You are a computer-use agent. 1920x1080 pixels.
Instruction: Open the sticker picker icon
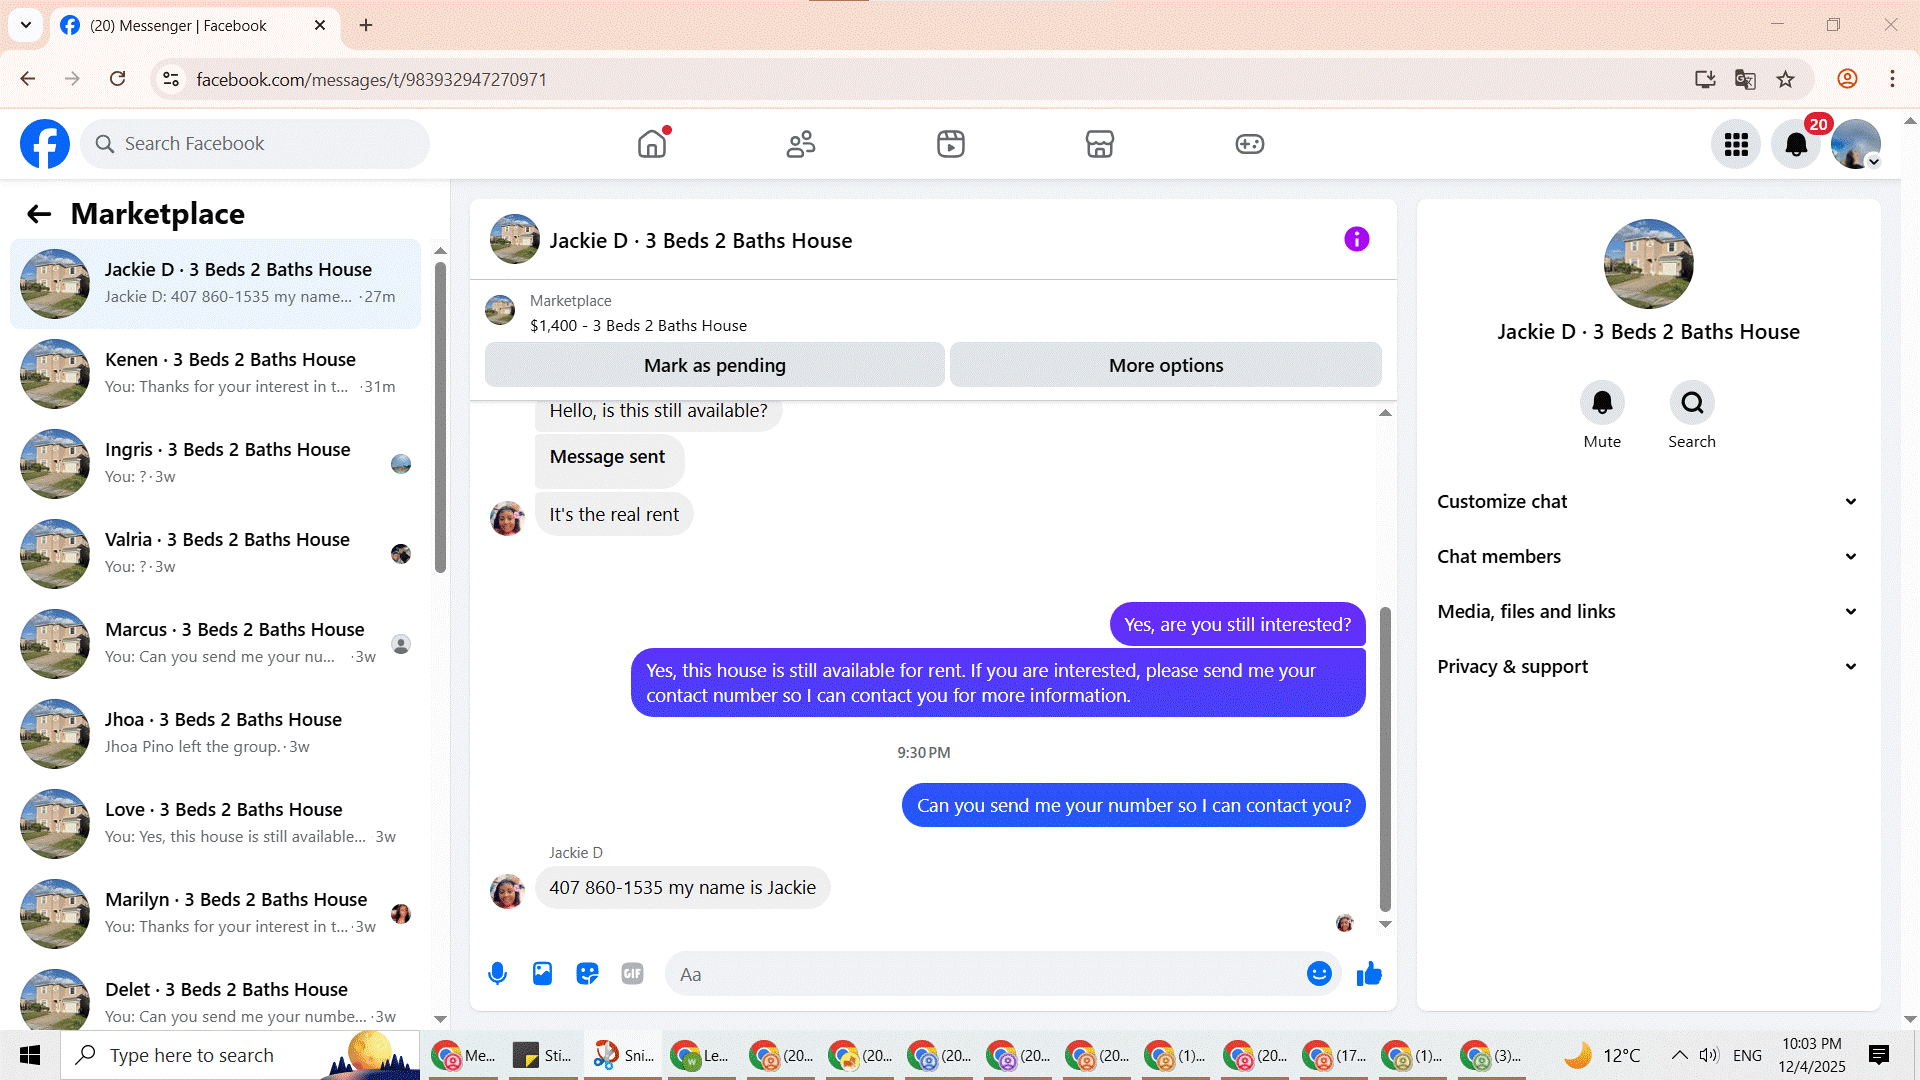point(587,973)
